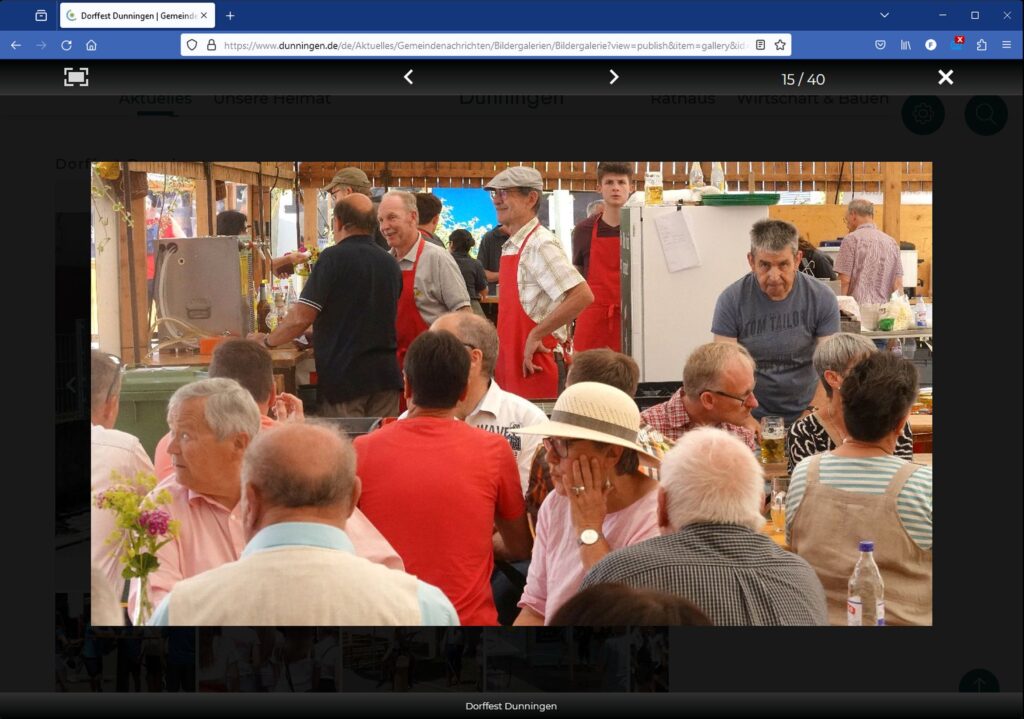
Task: Go to the previous gallery image
Action: pyautogui.click(x=408, y=77)
